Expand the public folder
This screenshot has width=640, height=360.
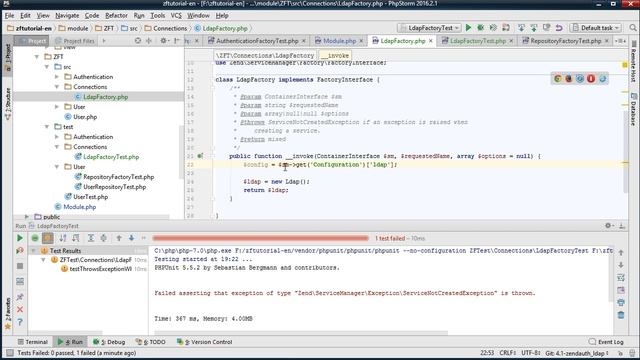(x=27, y=217)
